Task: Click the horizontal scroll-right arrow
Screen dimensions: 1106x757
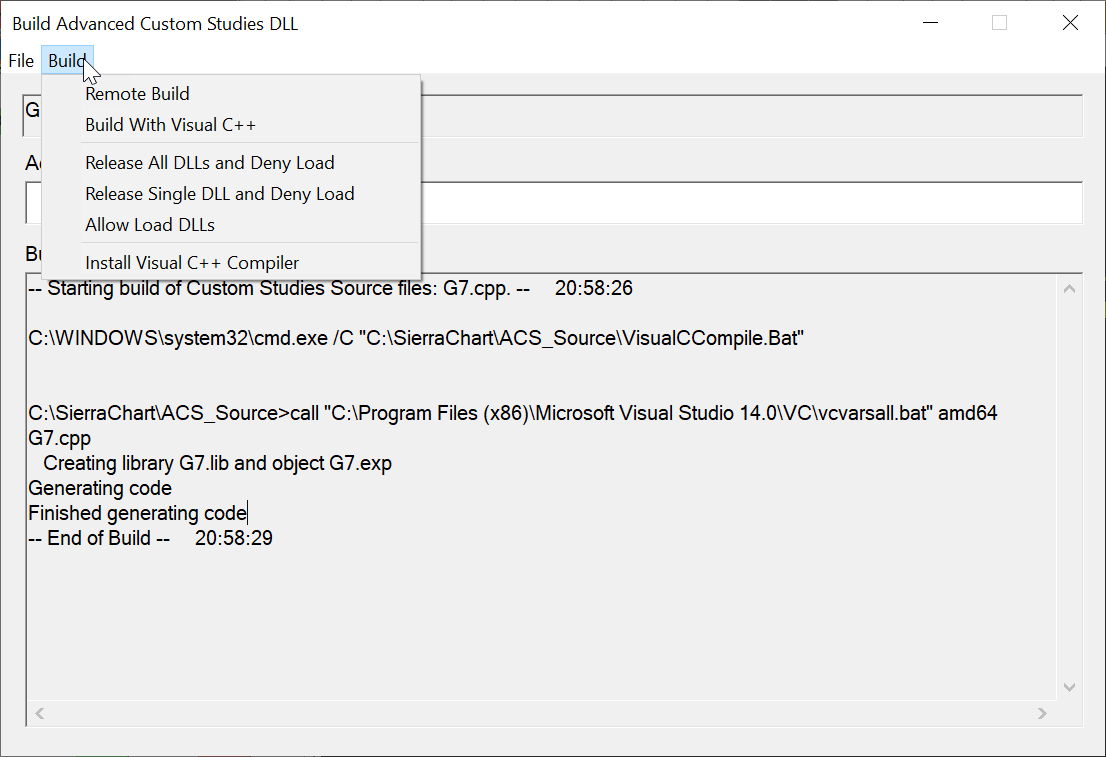Action: coord(1042,714)
